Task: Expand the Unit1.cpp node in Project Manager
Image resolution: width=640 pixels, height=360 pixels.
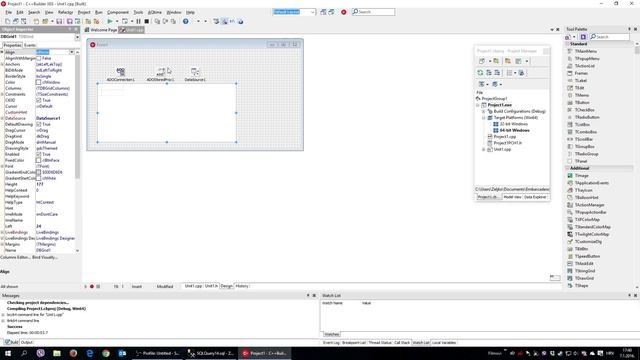Action: [x=484, y=149]
